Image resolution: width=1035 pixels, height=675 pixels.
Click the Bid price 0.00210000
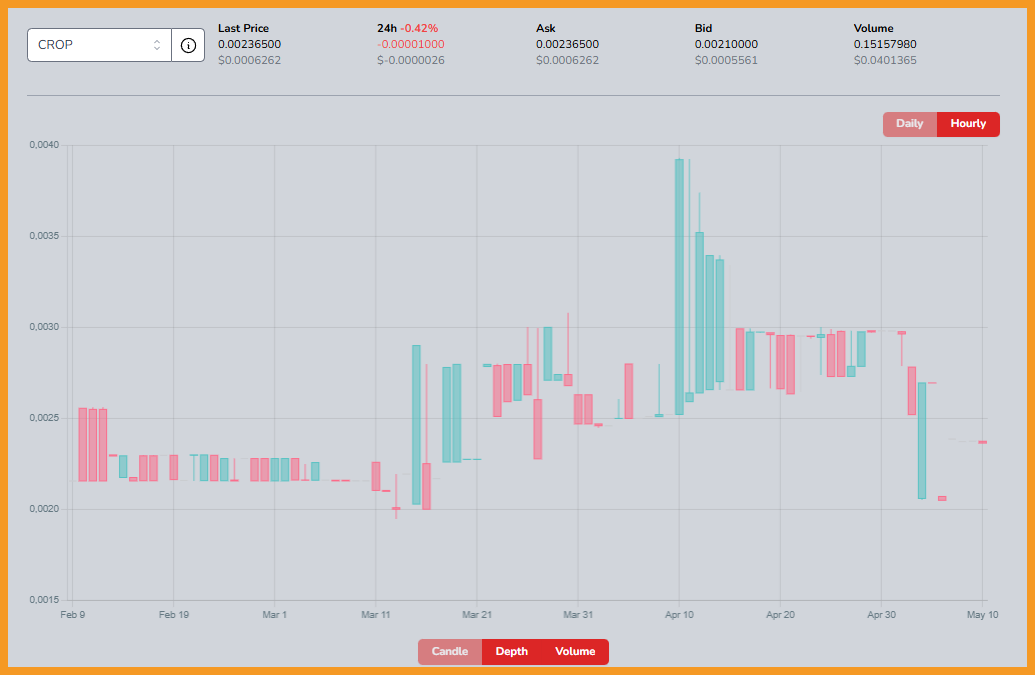point(726,44)
